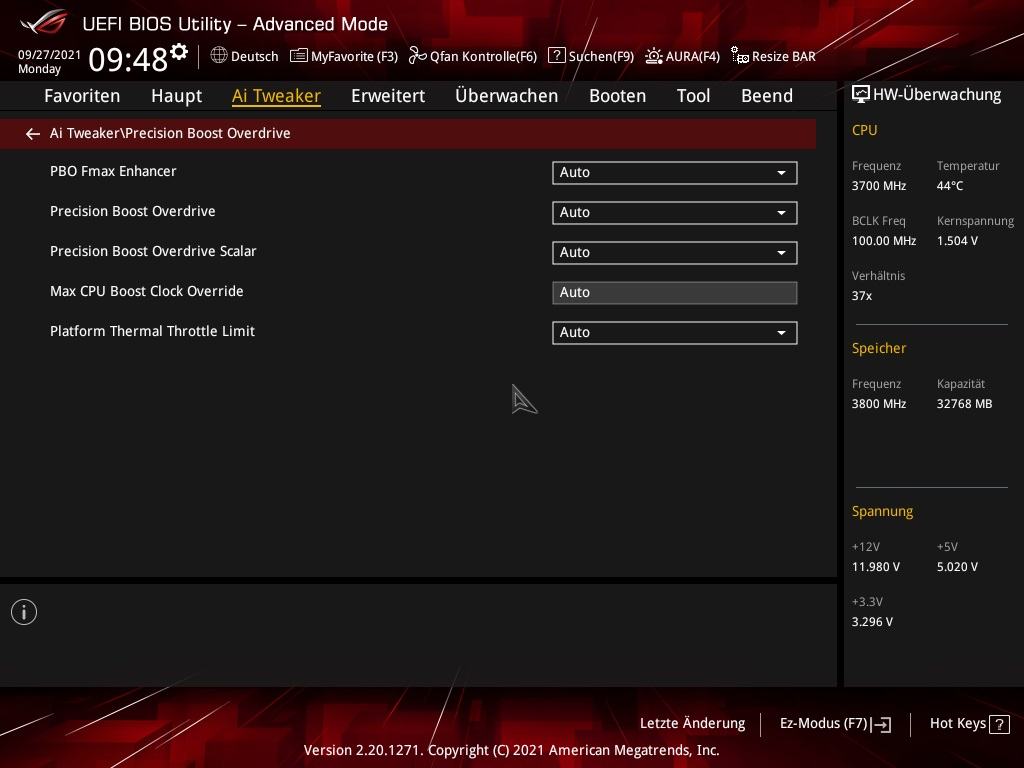
Task: Click the back arrow to Ai Tweaker
Action: [33, 134]
